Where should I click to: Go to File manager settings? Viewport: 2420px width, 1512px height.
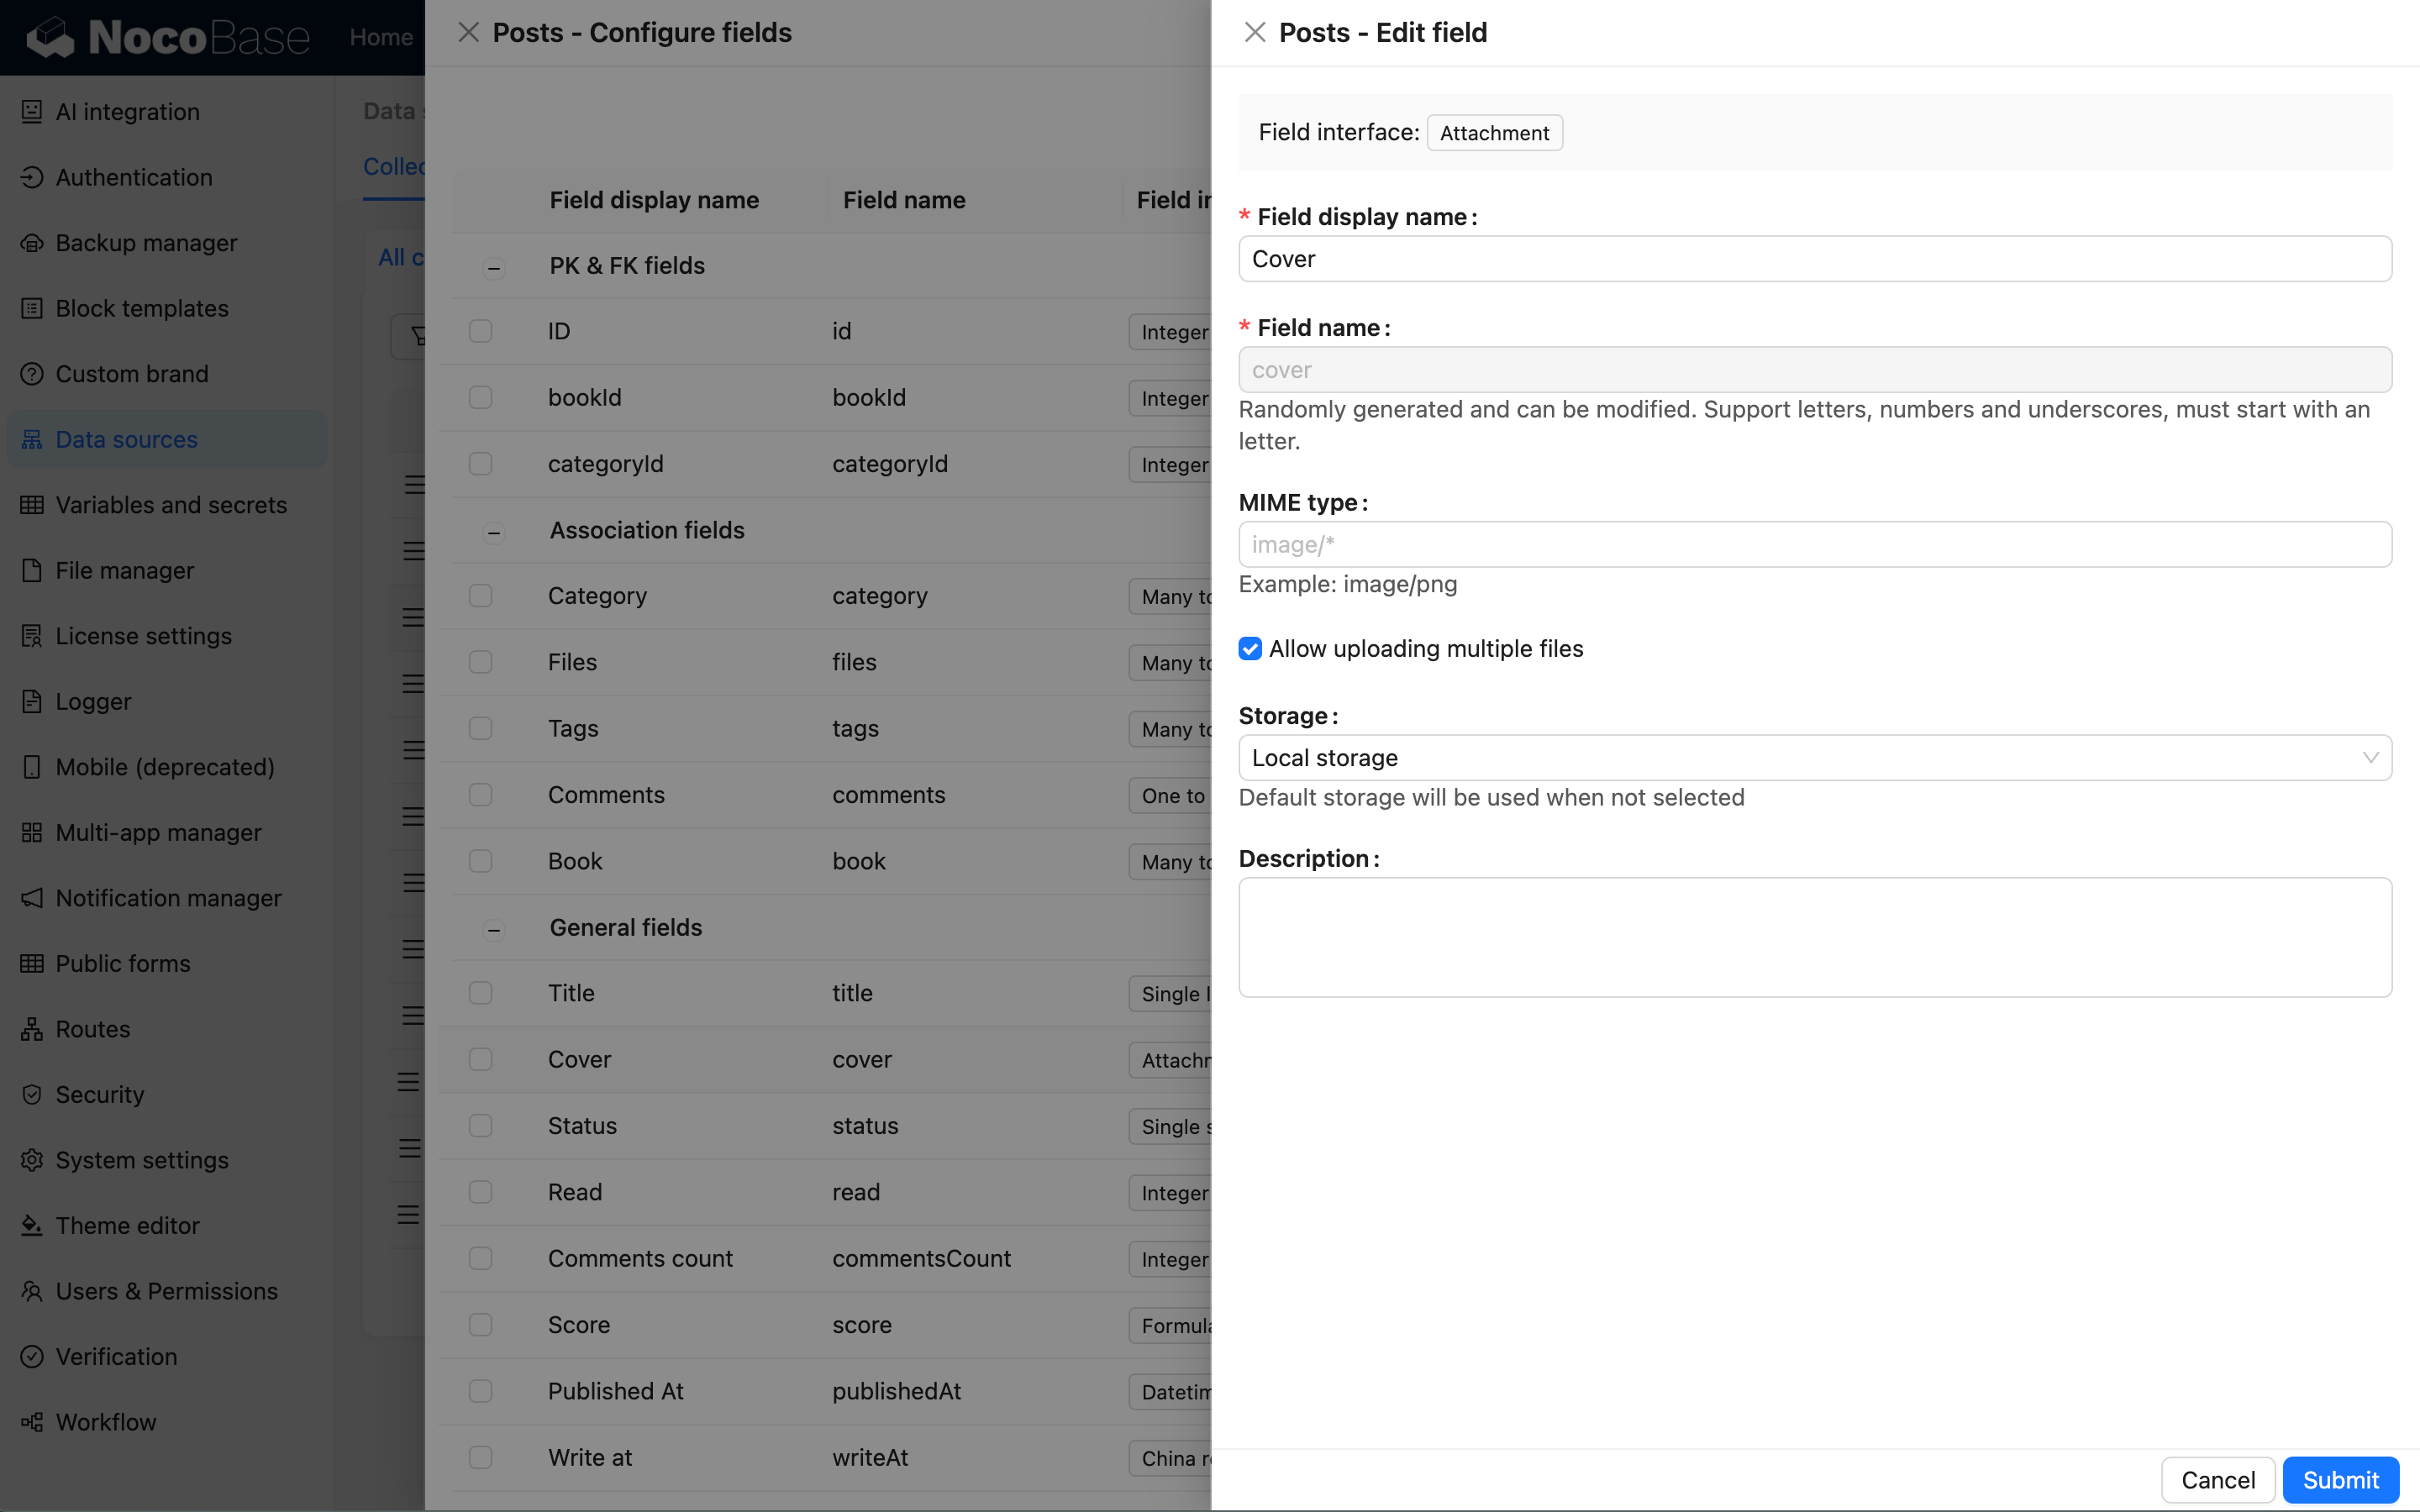point(125,570)
